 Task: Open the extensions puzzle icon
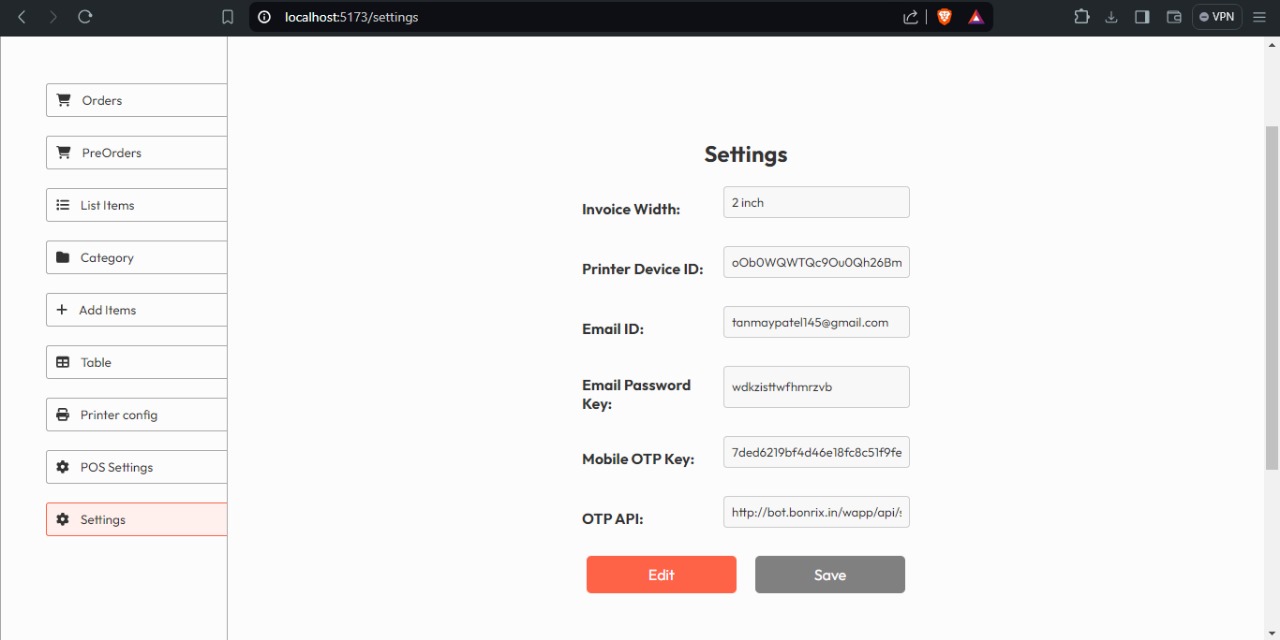[x=1082, y=17]
